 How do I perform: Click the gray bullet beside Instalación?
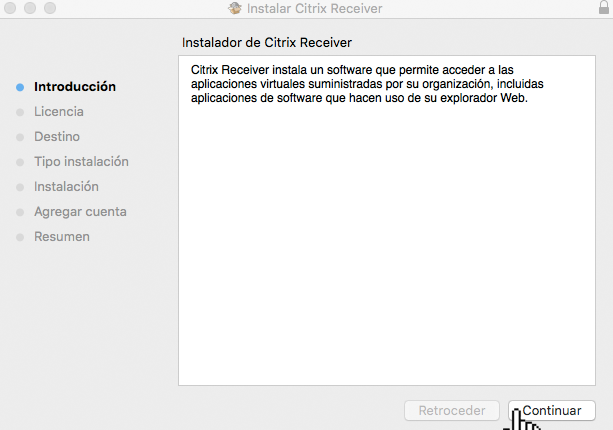[x=20, y=187]
